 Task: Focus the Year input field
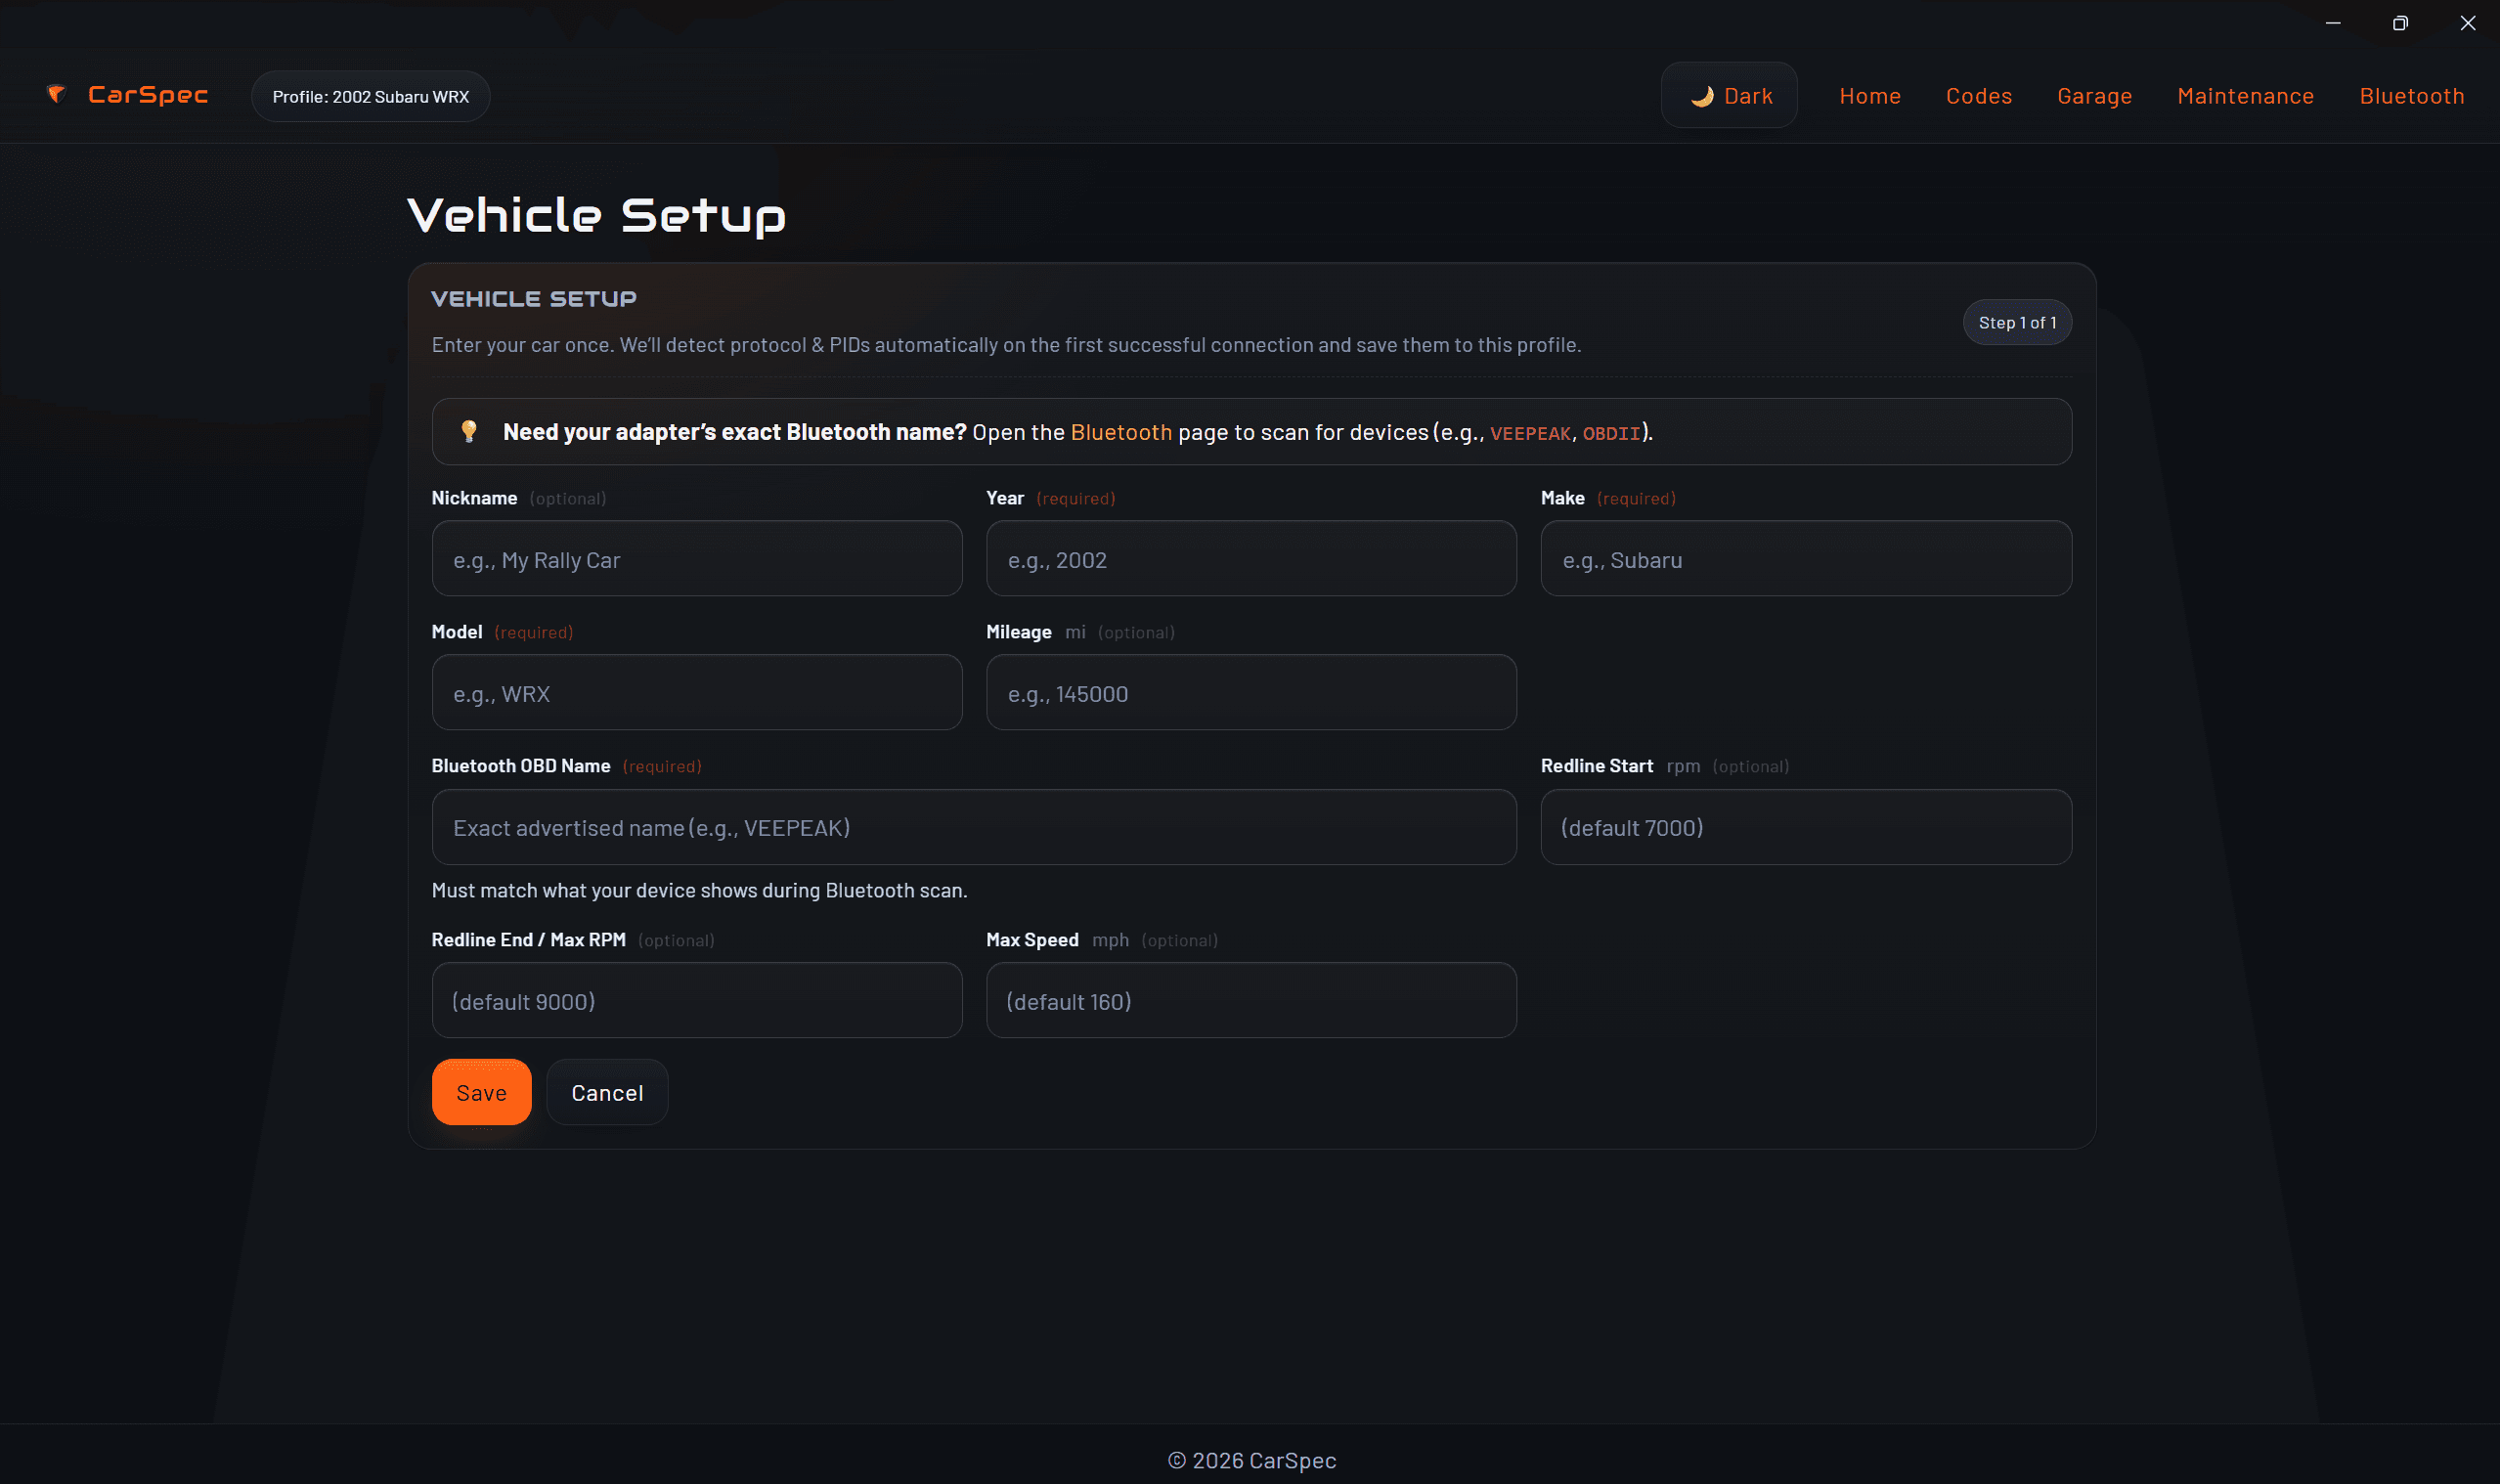coord(1251,558)
